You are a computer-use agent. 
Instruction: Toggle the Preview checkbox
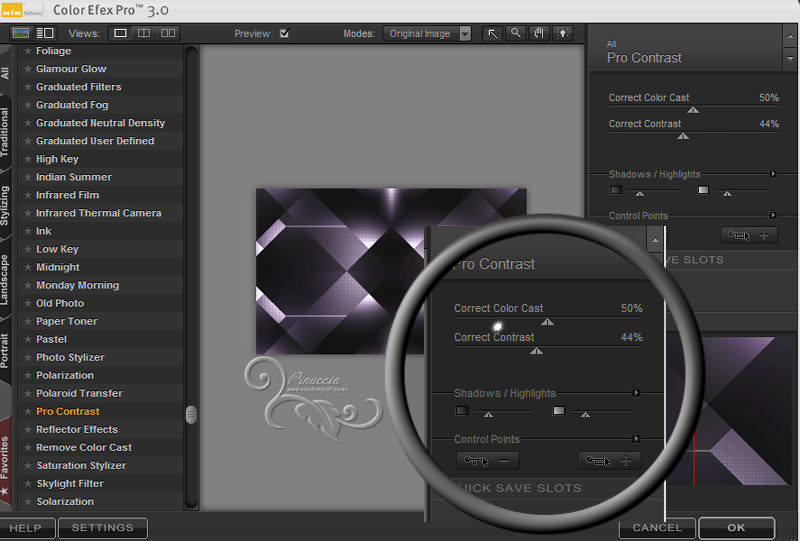click(x=285, y=33)
